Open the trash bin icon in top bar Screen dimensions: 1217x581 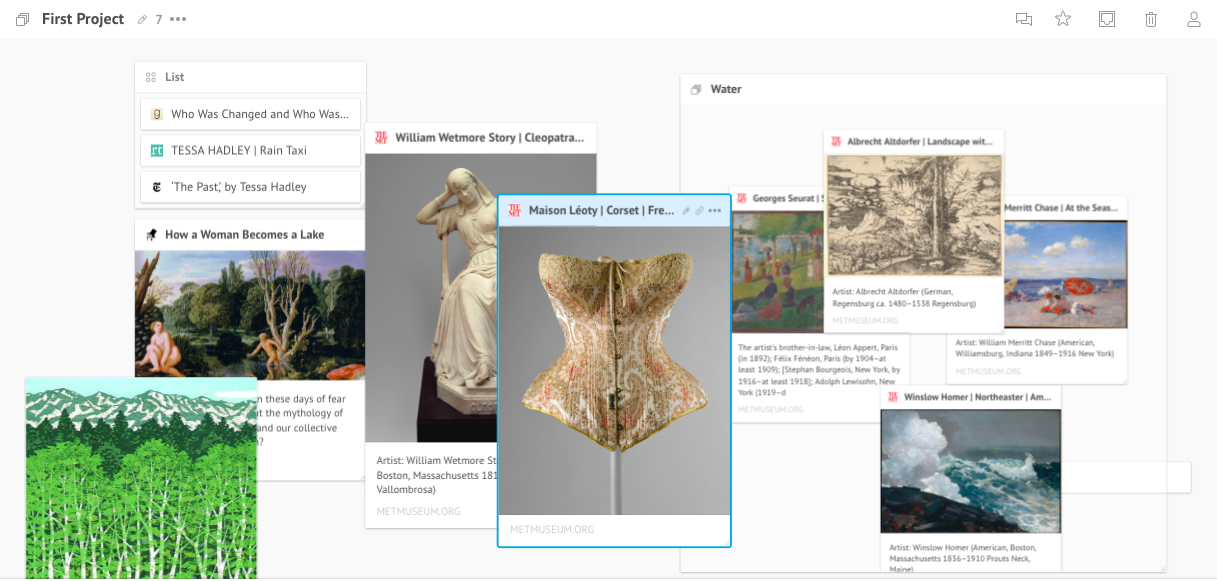click(x=1151, y=19)
